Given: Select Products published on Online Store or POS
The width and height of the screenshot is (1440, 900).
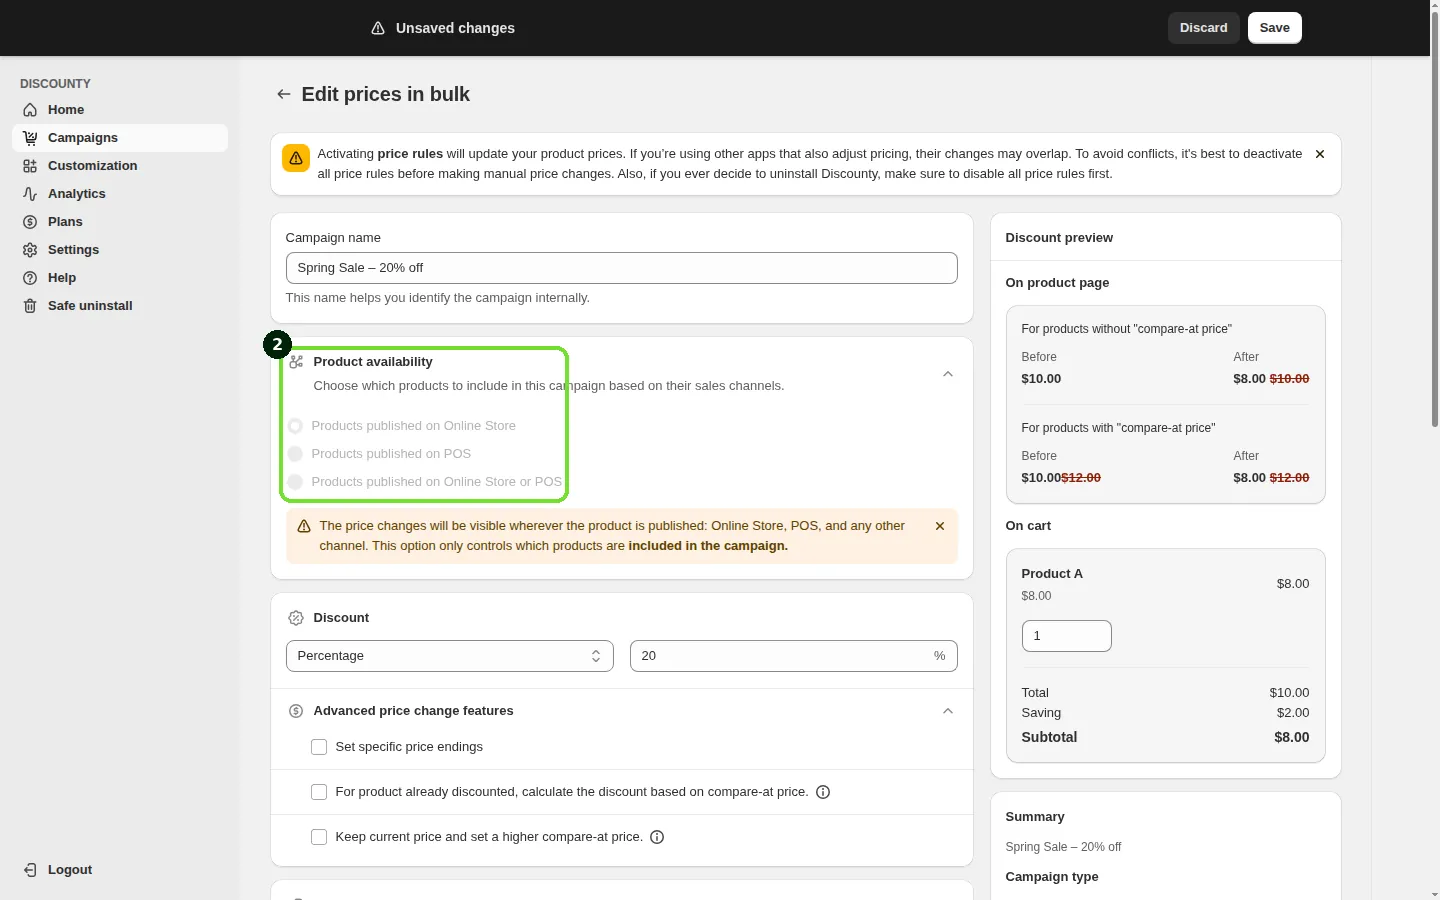Looking at the screenshot, I should (295, 482).
